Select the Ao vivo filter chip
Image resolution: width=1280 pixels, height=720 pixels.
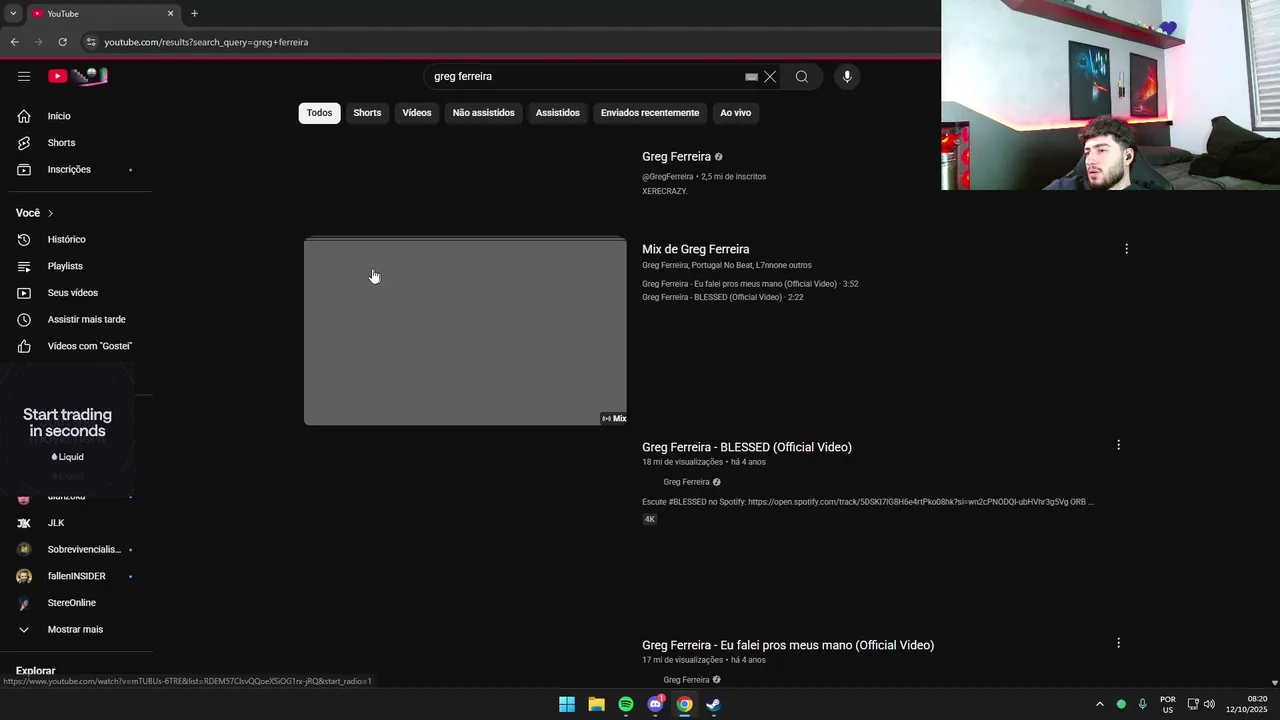pos(735,113)
